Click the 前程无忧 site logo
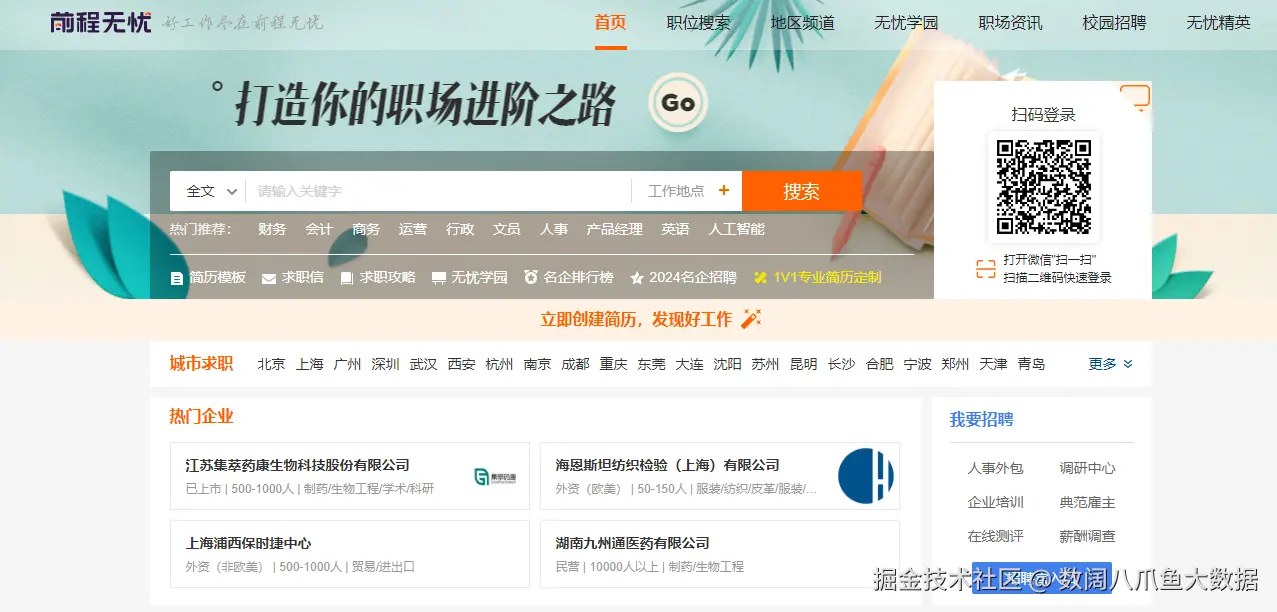The width and height of the screenshot is (1277, 612). point(101,22)
